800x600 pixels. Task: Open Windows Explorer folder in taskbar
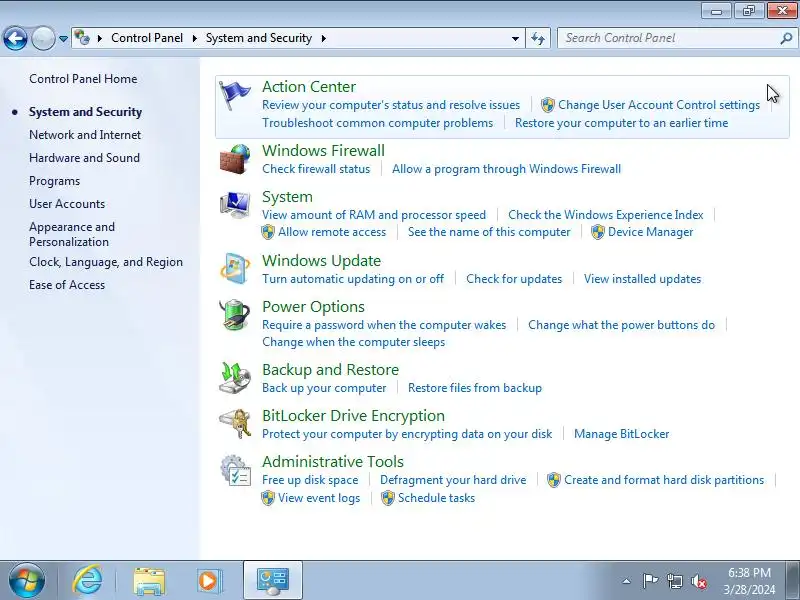tap(149, 581)
